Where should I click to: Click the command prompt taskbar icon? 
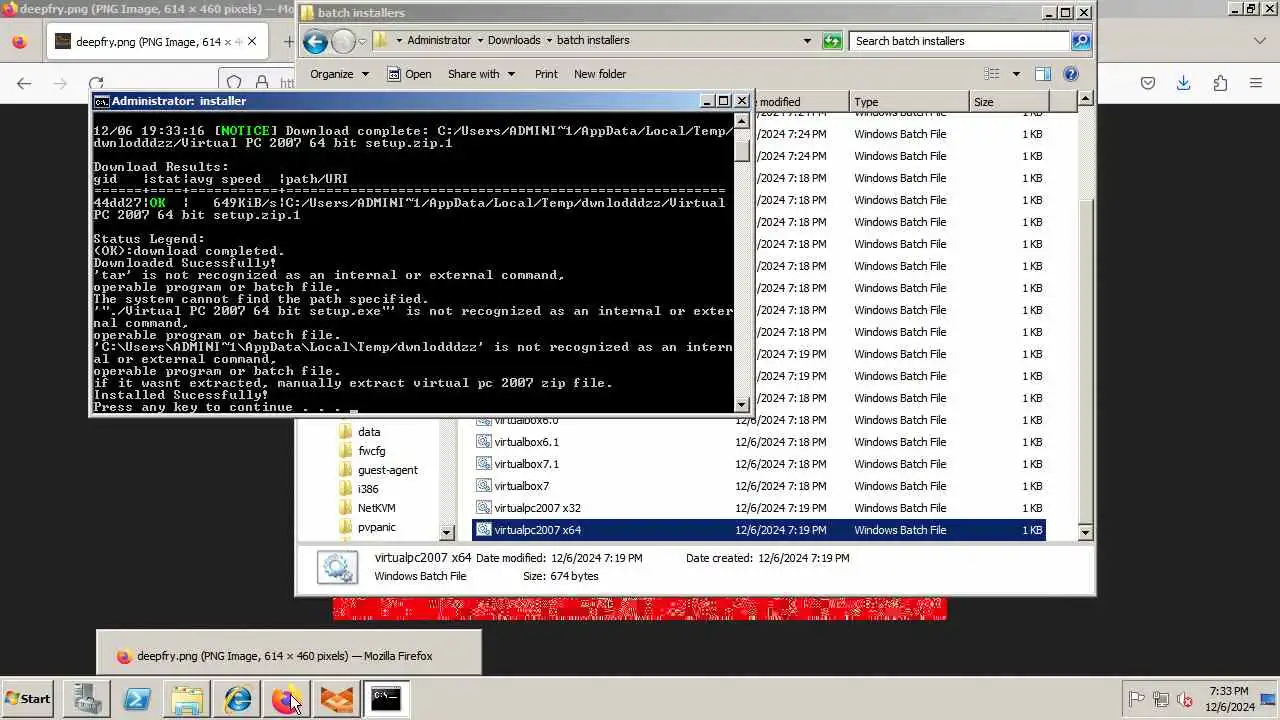point(386,699)
